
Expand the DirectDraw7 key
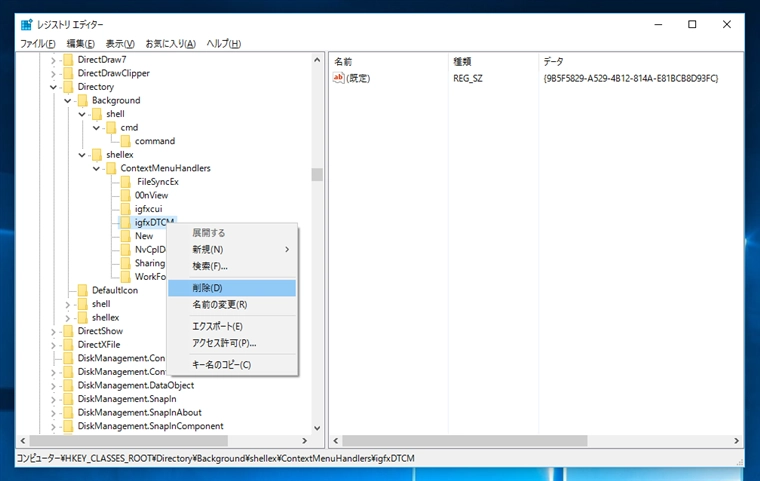click(x=53, y=60)
